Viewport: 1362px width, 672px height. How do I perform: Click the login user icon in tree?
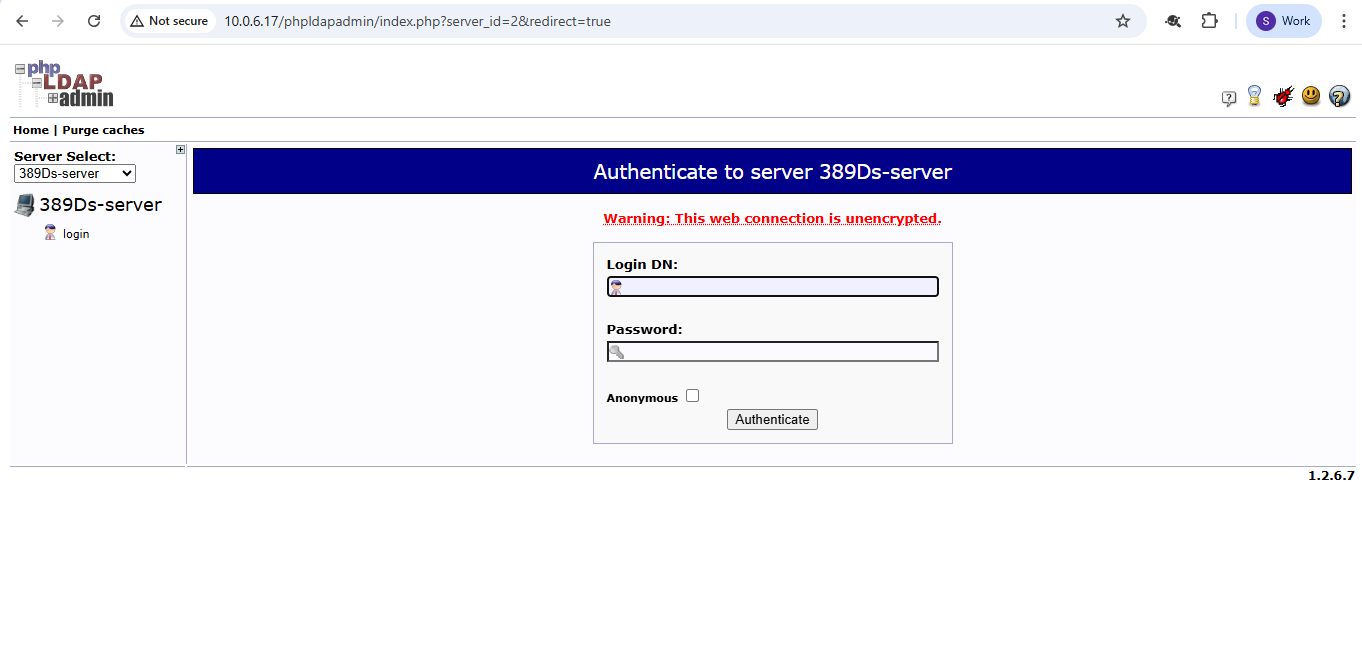pos(50,233)
